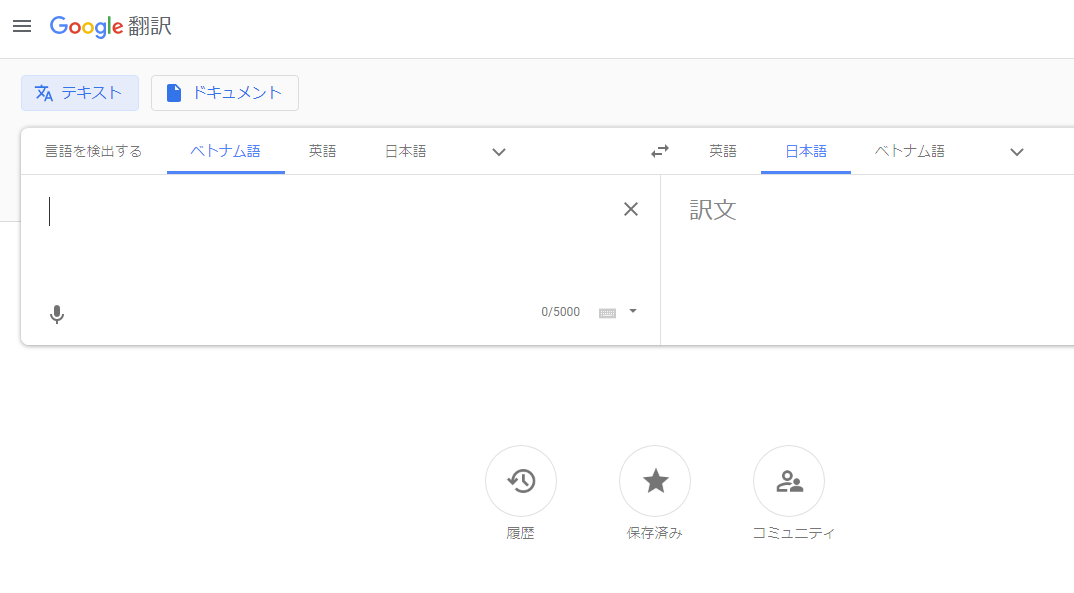
Task: Select the テキスト translation mode button
Action: point(80,93)
